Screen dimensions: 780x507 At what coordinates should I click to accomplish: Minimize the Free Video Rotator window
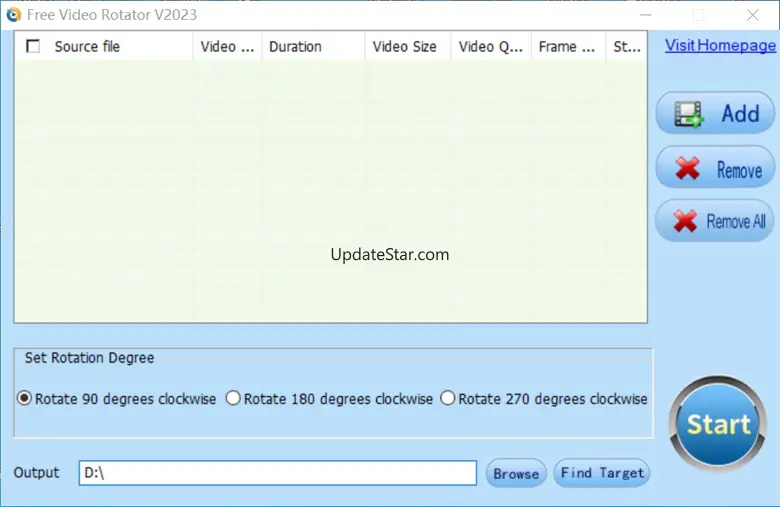click(x=646, y=15)
